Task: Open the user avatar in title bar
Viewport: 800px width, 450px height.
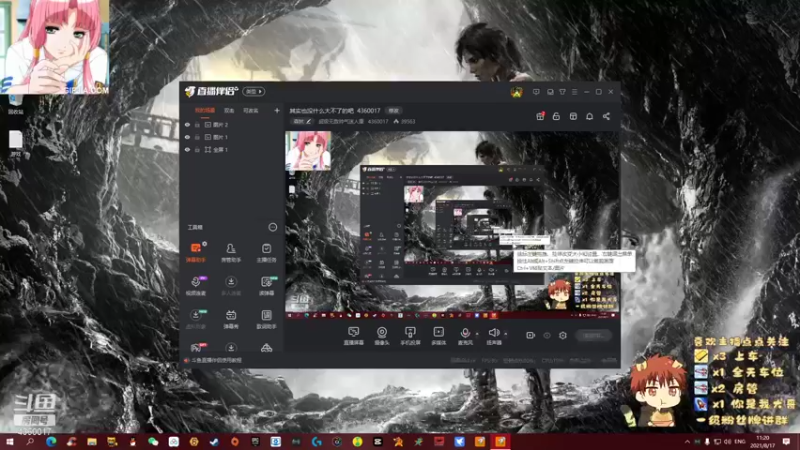Action: (516, 92)
